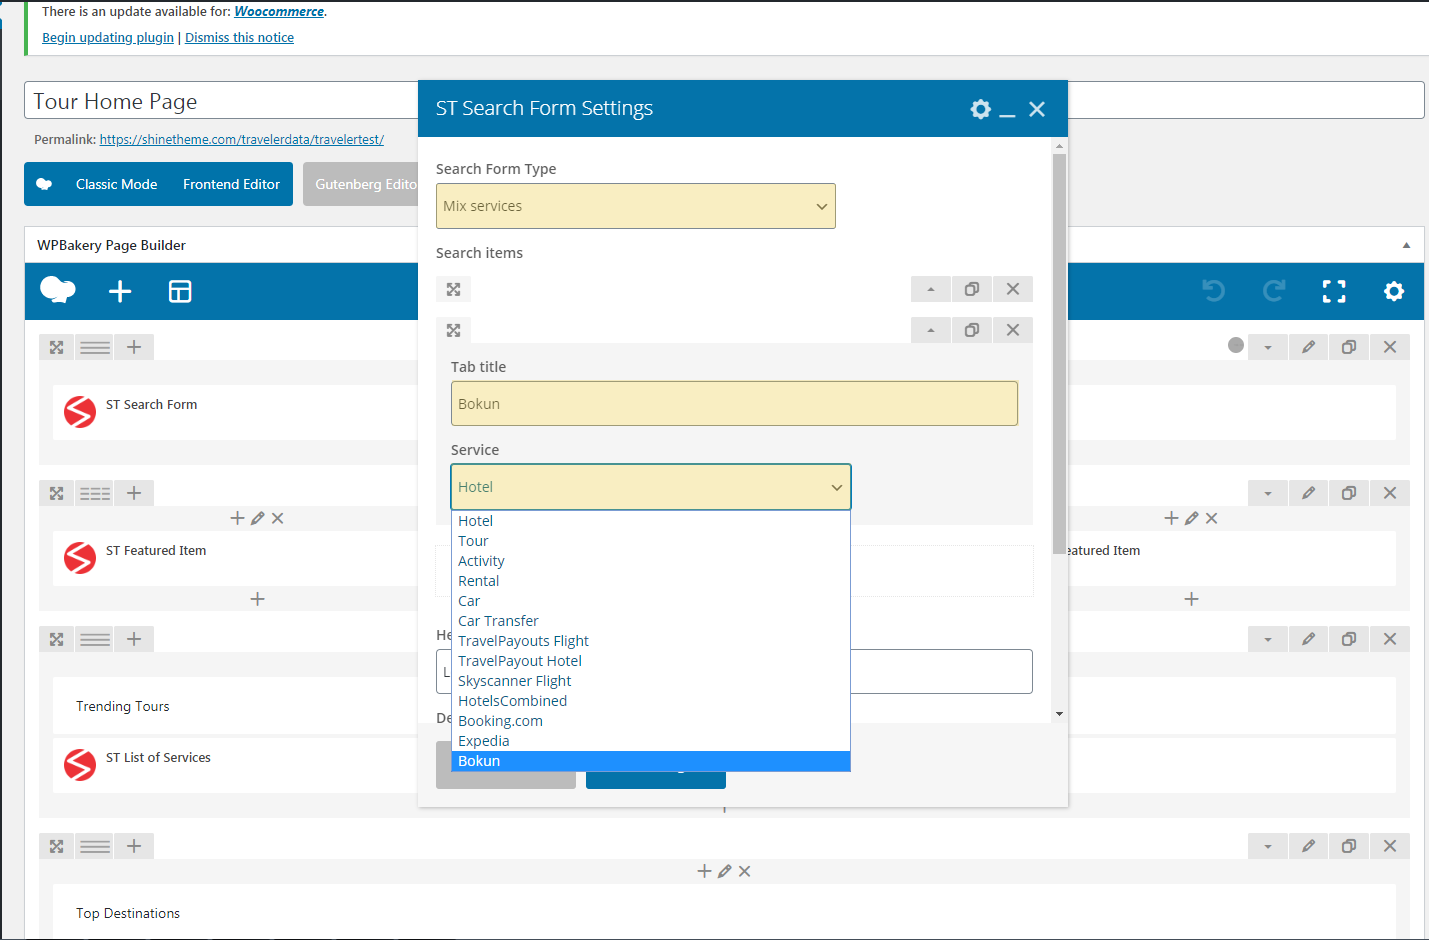Image resolution: width=1429 pixels, height=940 pixels.
Task: Select the highlighted Bokun option
Action: pyautogui.click(x=651, y=761)
